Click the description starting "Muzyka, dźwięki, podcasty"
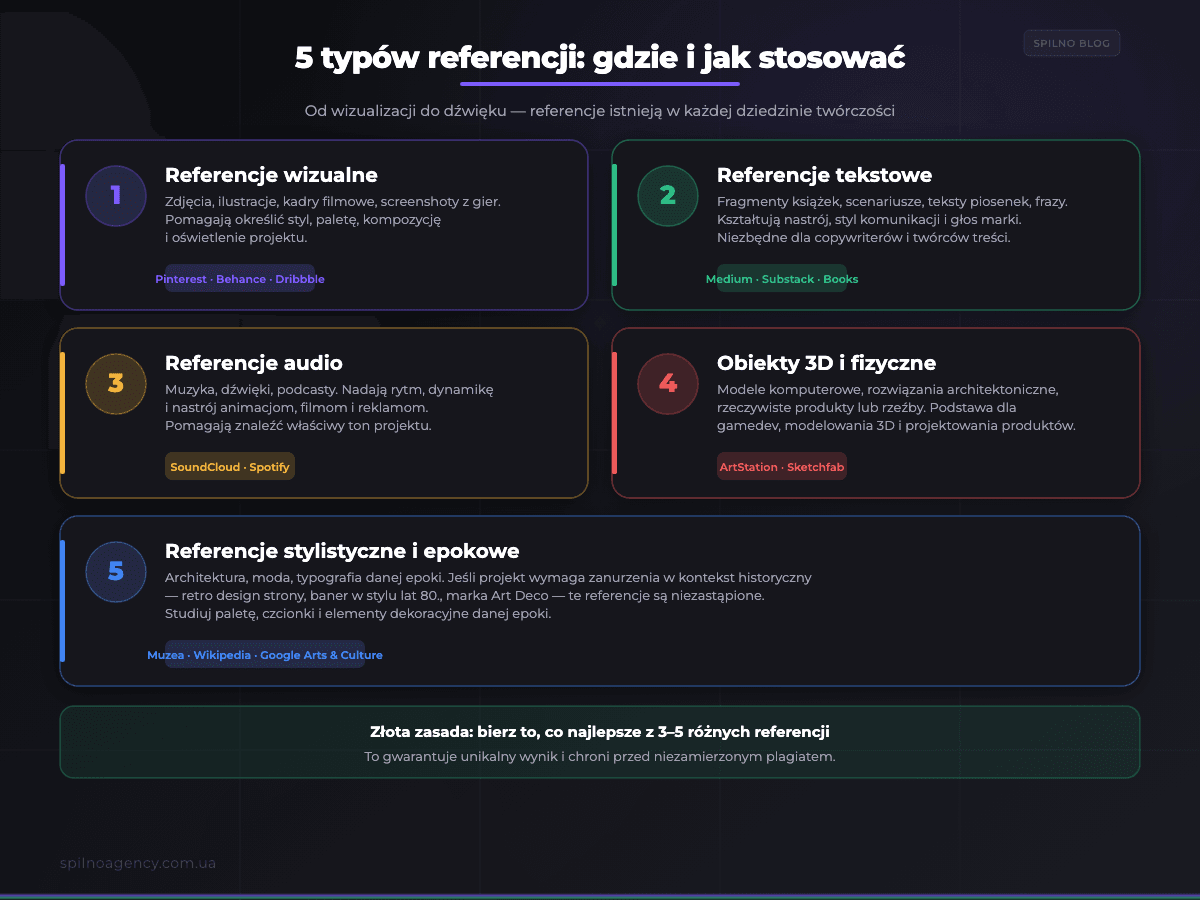 coord(329,408)
